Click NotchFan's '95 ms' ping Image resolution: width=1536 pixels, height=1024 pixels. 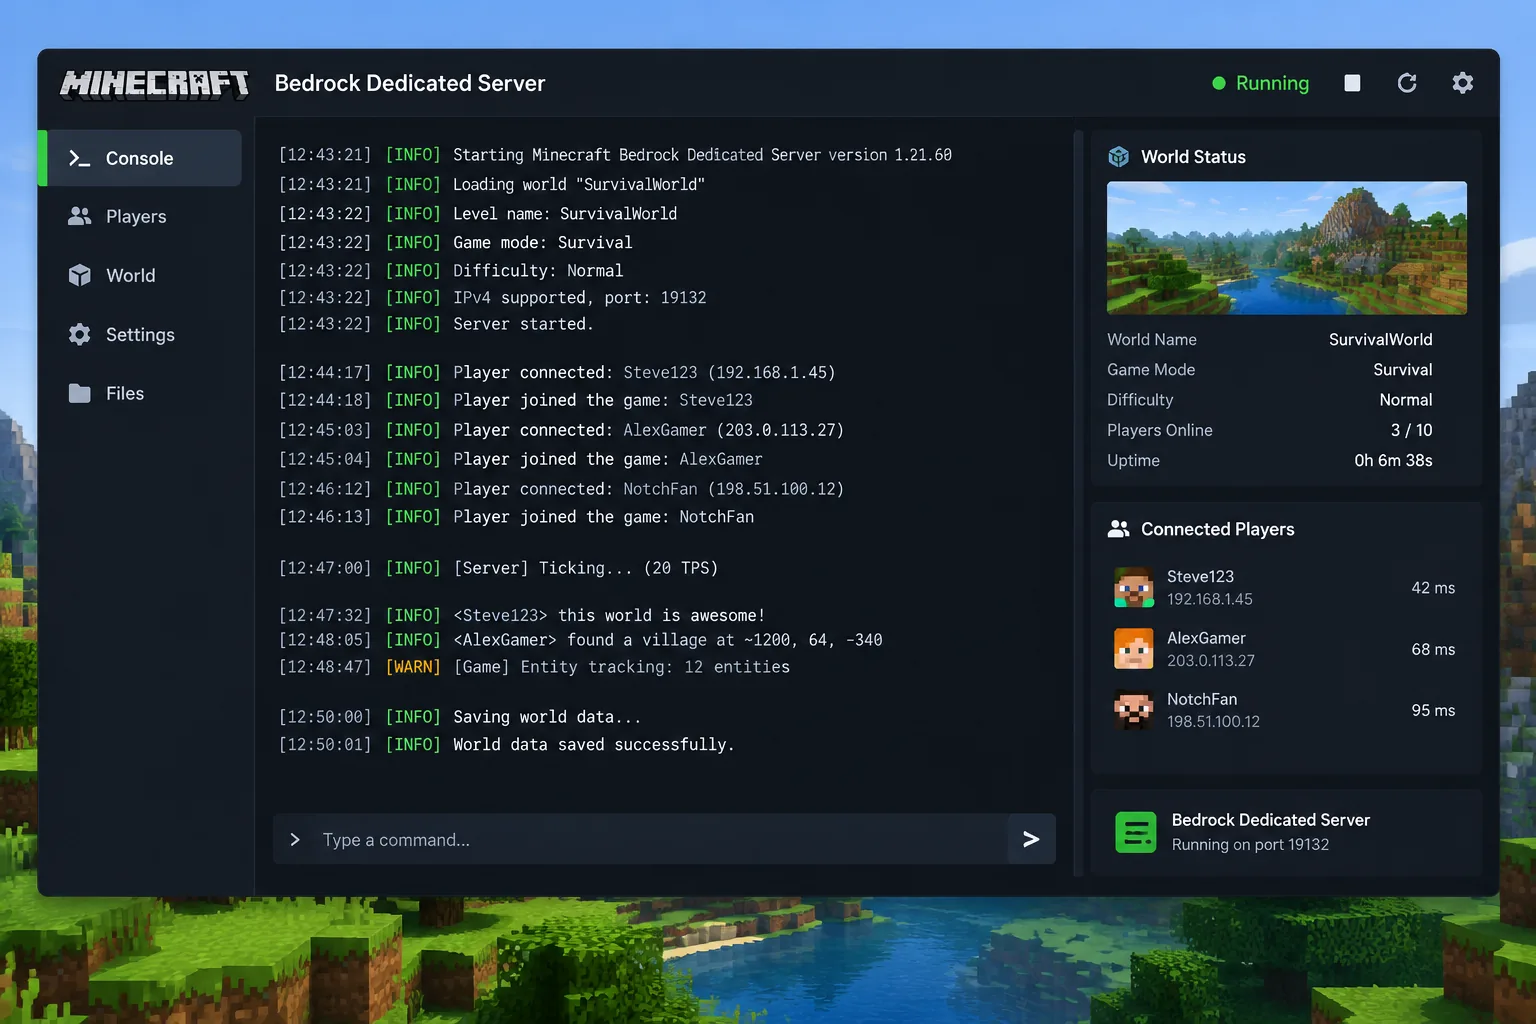(1433, 710)
